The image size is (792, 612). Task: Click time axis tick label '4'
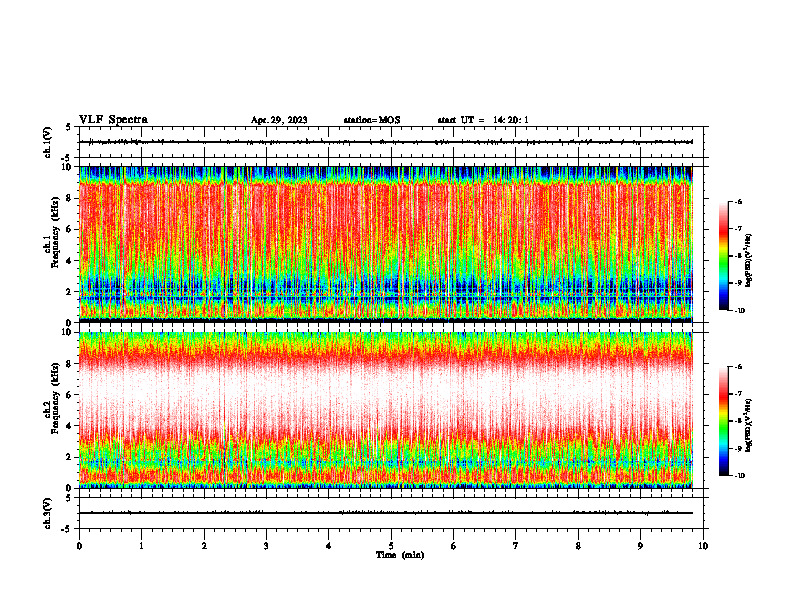[x=329, y=546]
